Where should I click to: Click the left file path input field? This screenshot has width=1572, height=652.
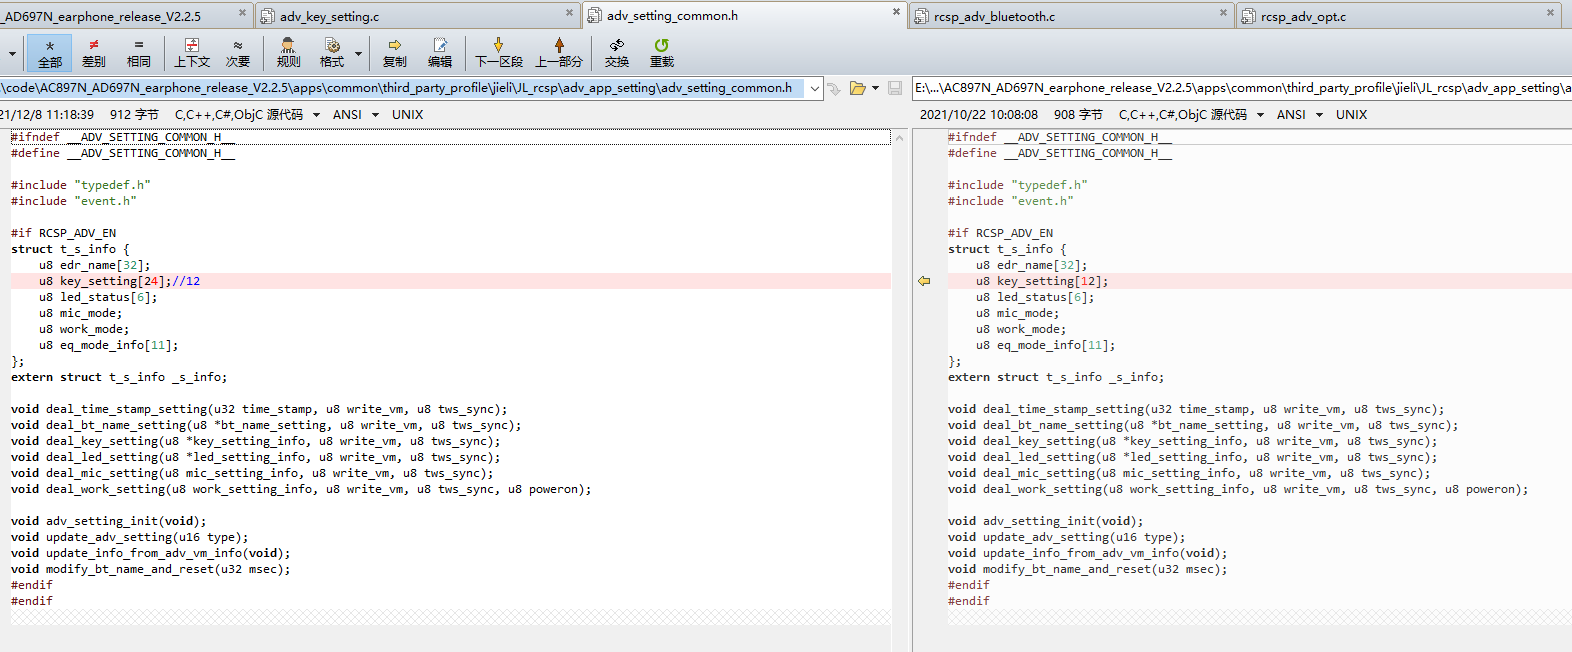tap(403, 88)
